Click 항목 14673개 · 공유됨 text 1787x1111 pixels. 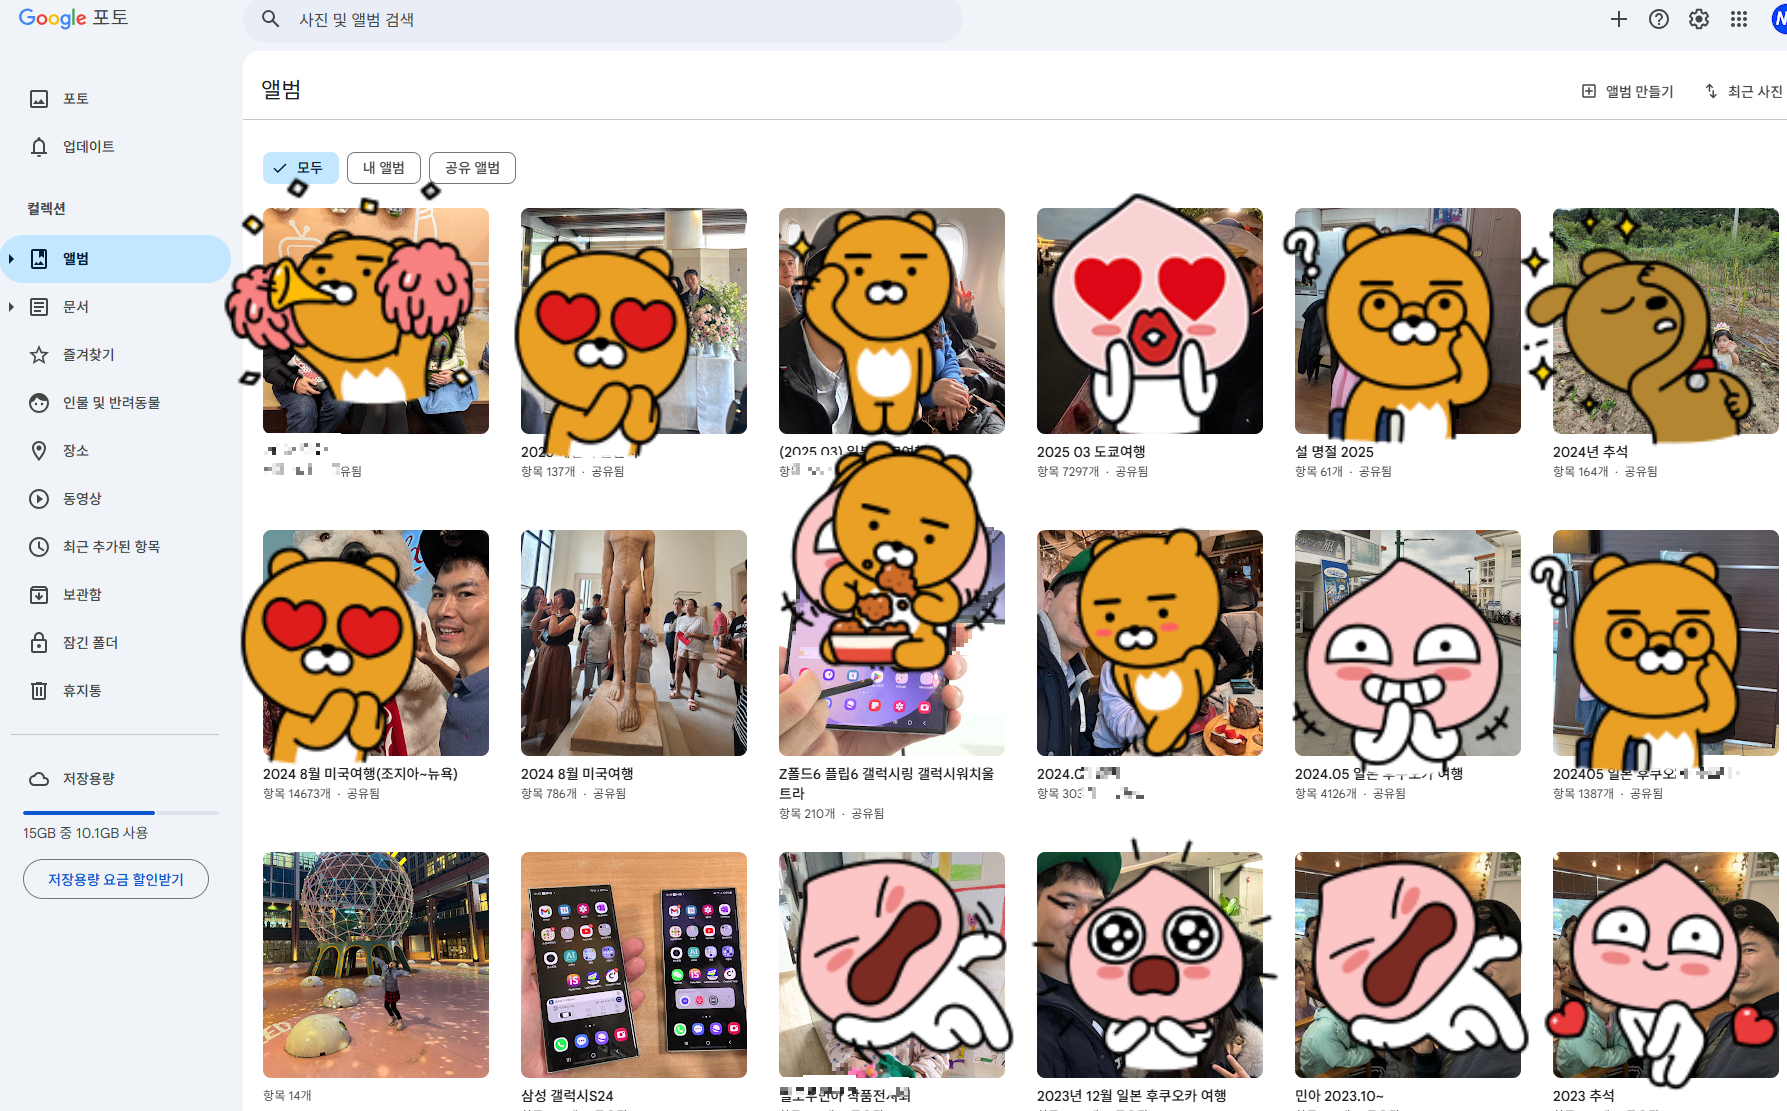click(321, 794)
